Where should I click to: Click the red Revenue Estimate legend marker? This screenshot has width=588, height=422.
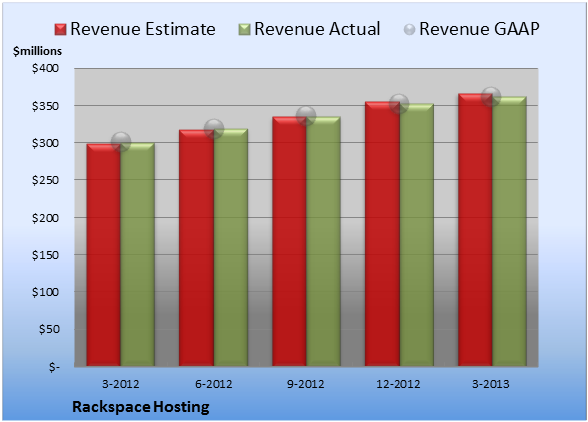60,30
